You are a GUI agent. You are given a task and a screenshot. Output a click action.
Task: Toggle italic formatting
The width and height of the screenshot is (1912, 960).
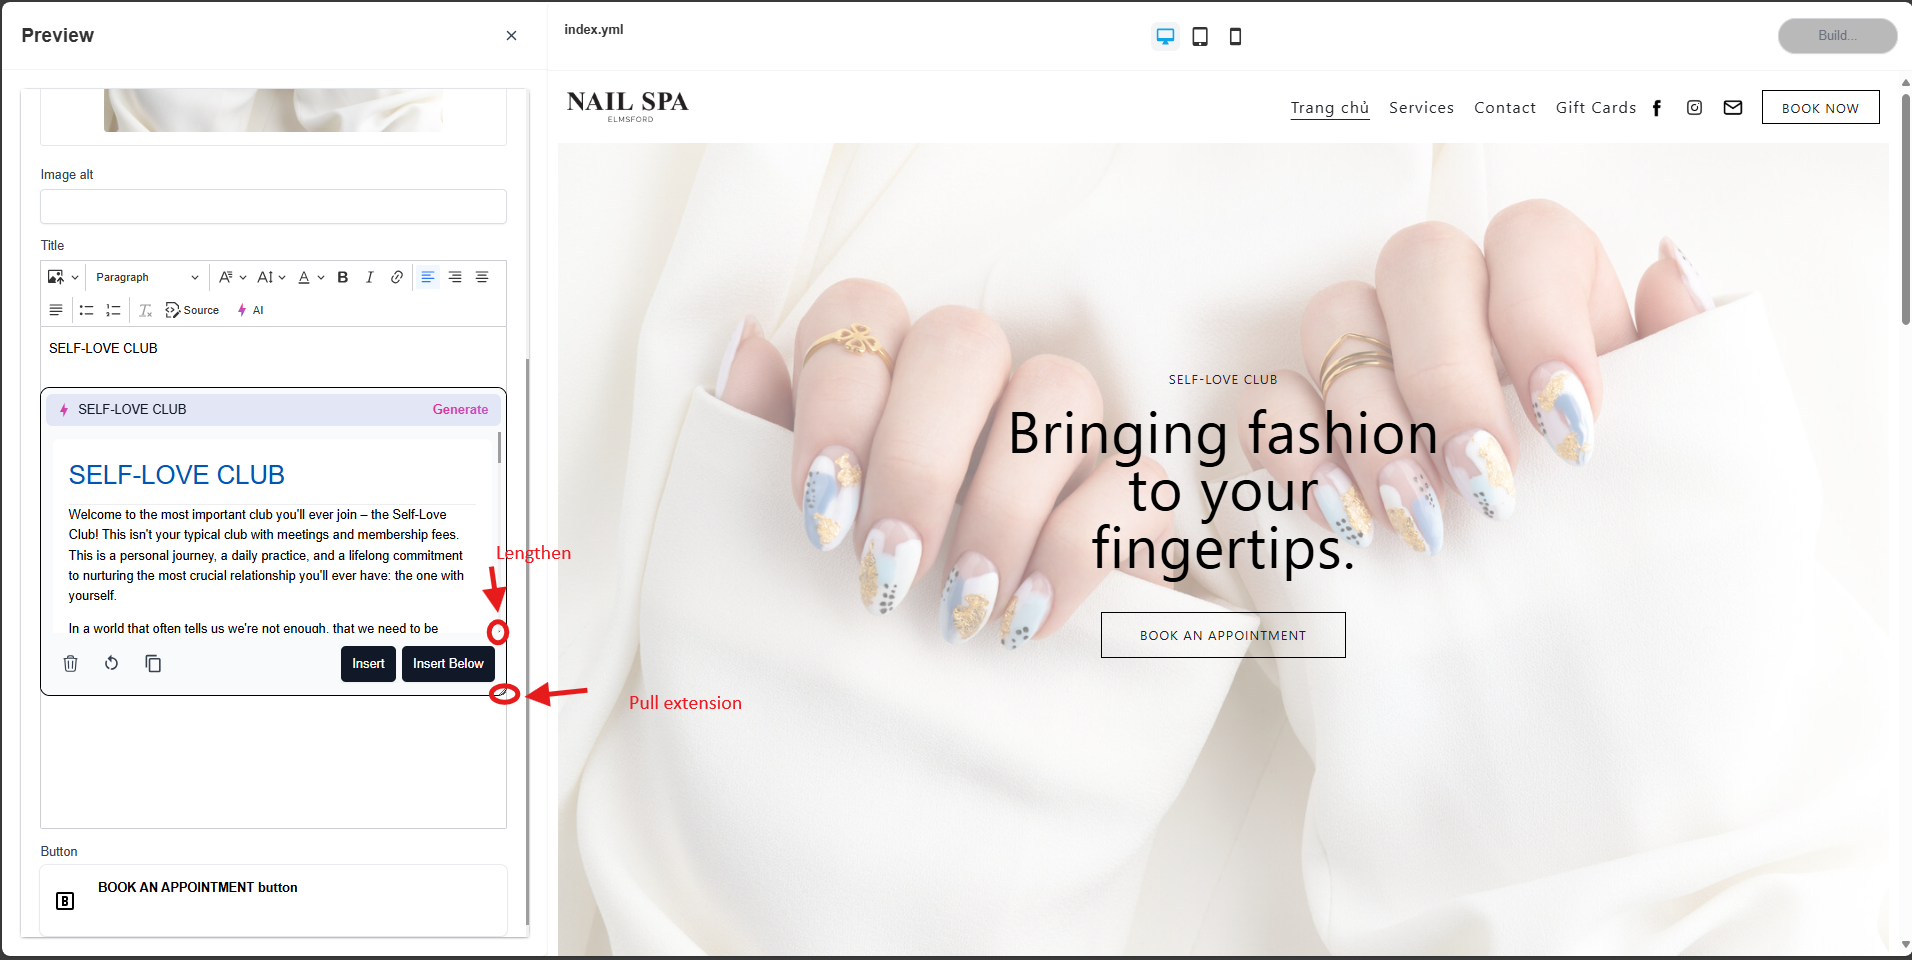click(x=370, y=277)
